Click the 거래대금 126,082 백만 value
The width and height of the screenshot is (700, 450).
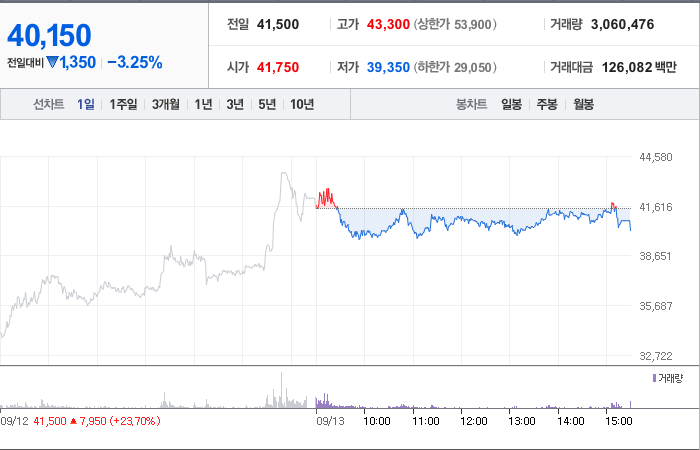click(x=639, y=67)
